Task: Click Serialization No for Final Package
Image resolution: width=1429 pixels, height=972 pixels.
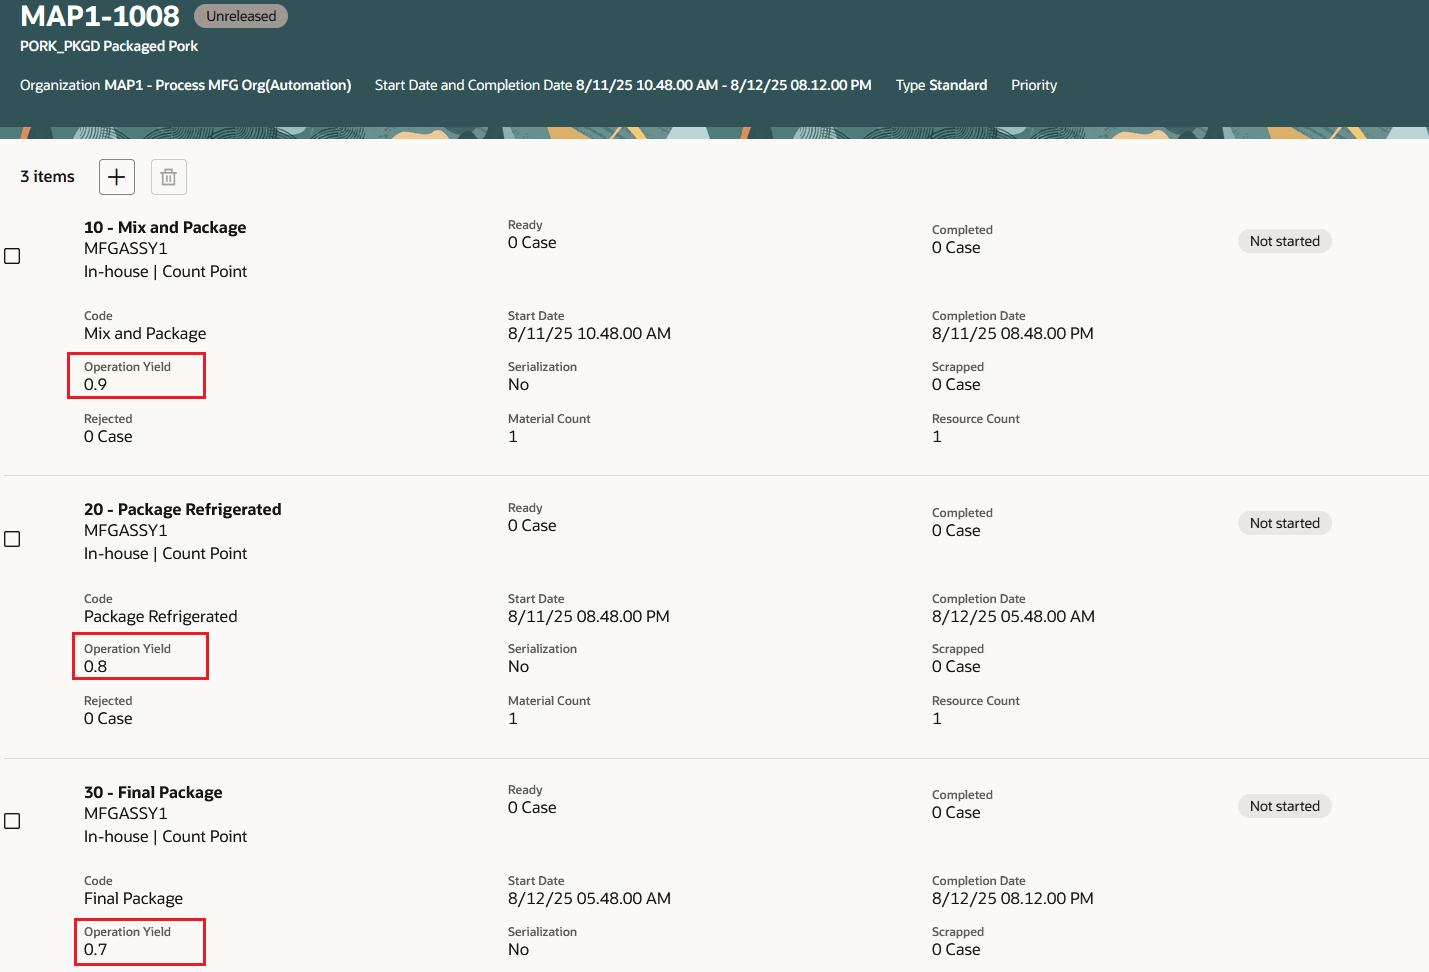Action: pyautogui.click(x=542, y=942)
